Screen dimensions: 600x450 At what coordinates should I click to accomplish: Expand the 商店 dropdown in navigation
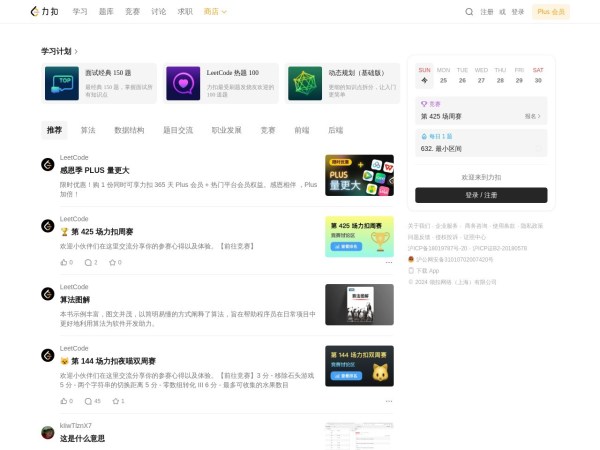[215, 12]
